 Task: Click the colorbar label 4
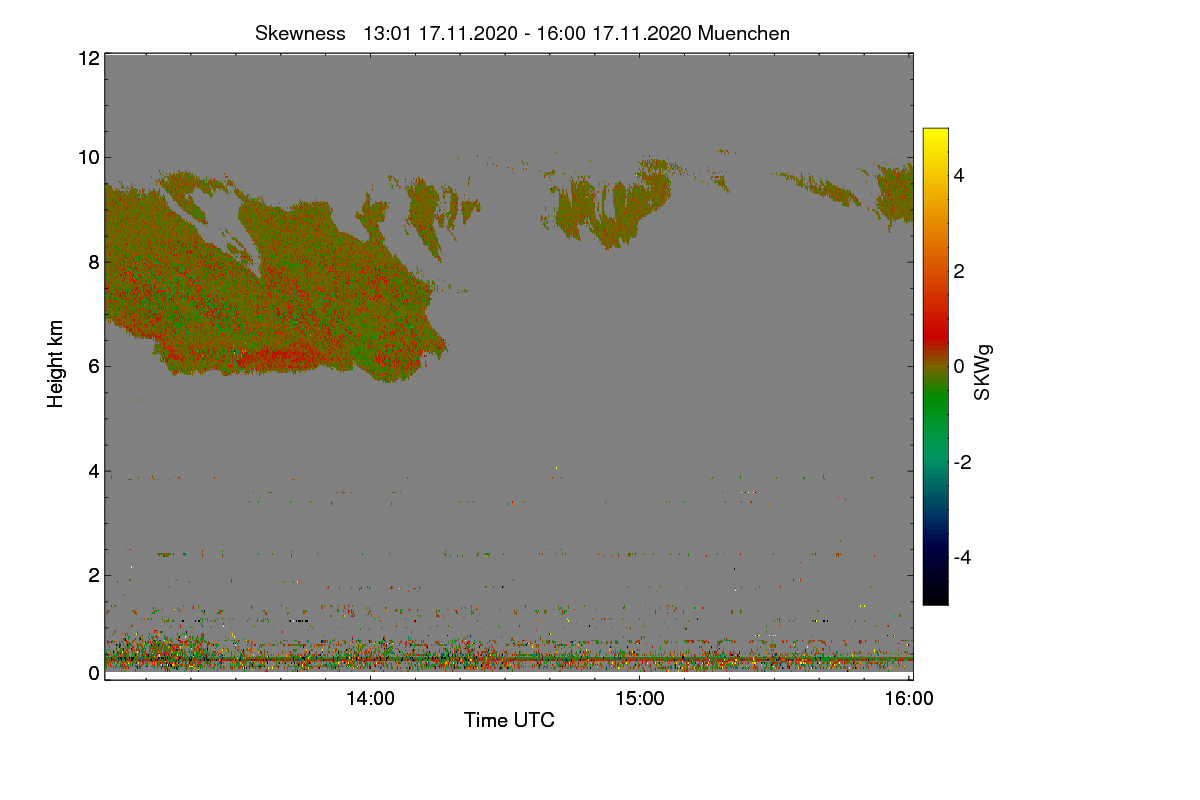959,176
